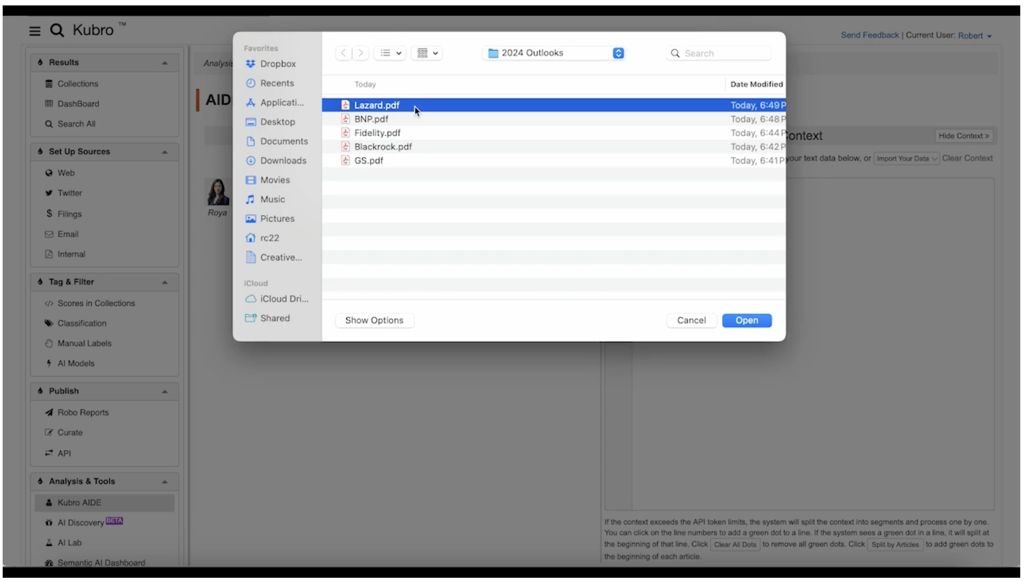1024x581 pixels.
Task: Sort files by Date Modified column
Action: click(756, 84)
